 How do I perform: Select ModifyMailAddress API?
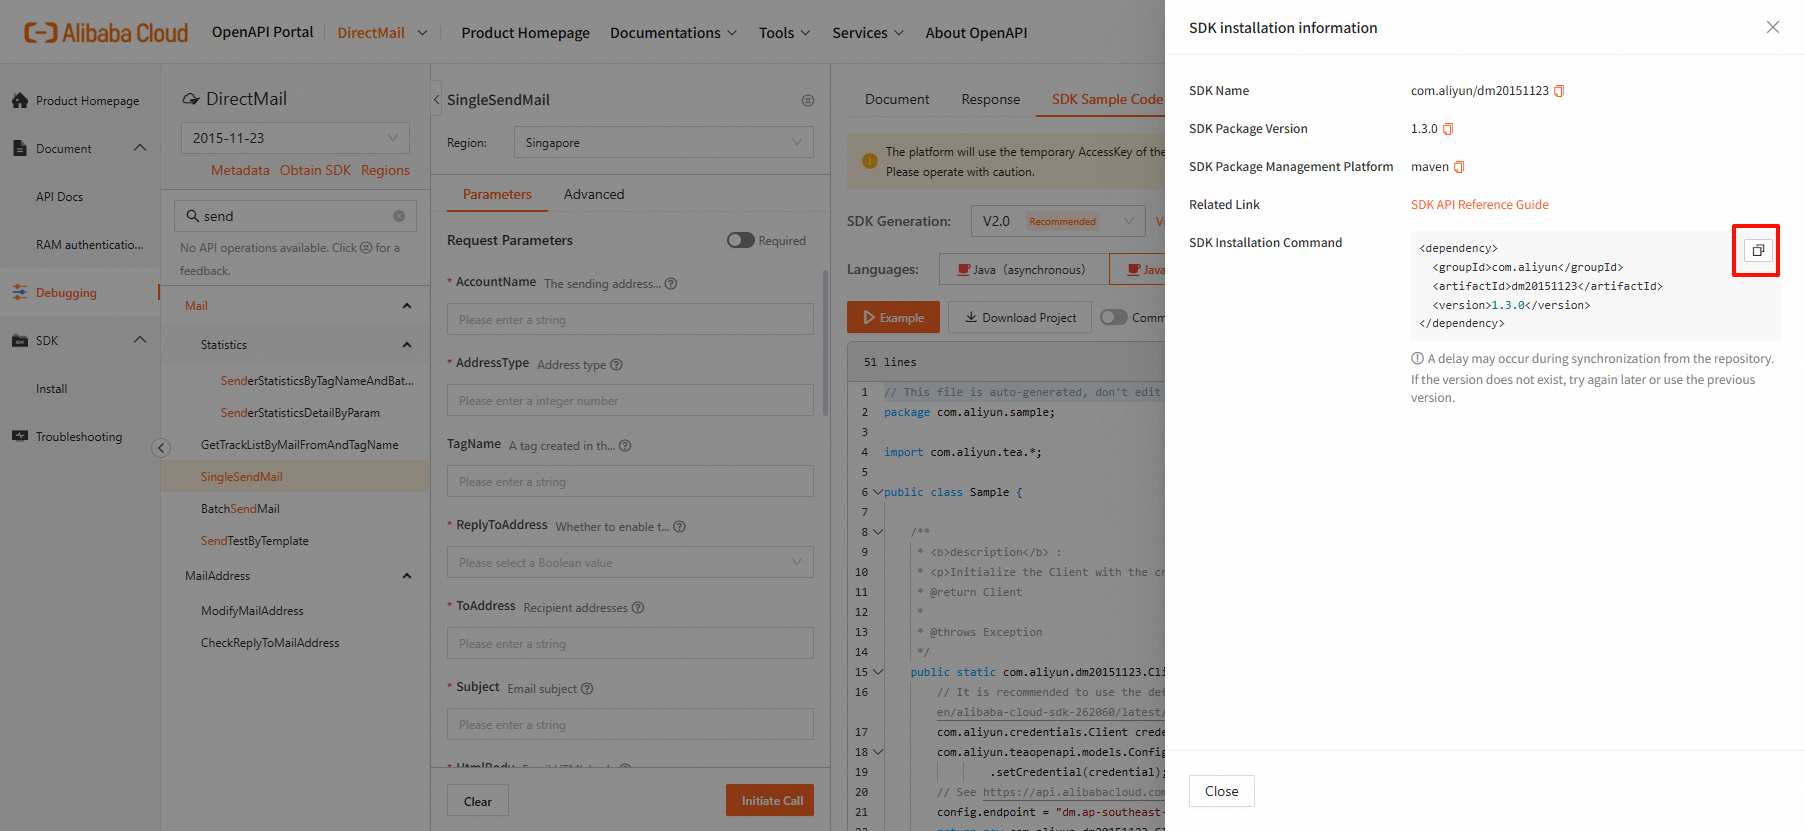(x=252, y=611)
